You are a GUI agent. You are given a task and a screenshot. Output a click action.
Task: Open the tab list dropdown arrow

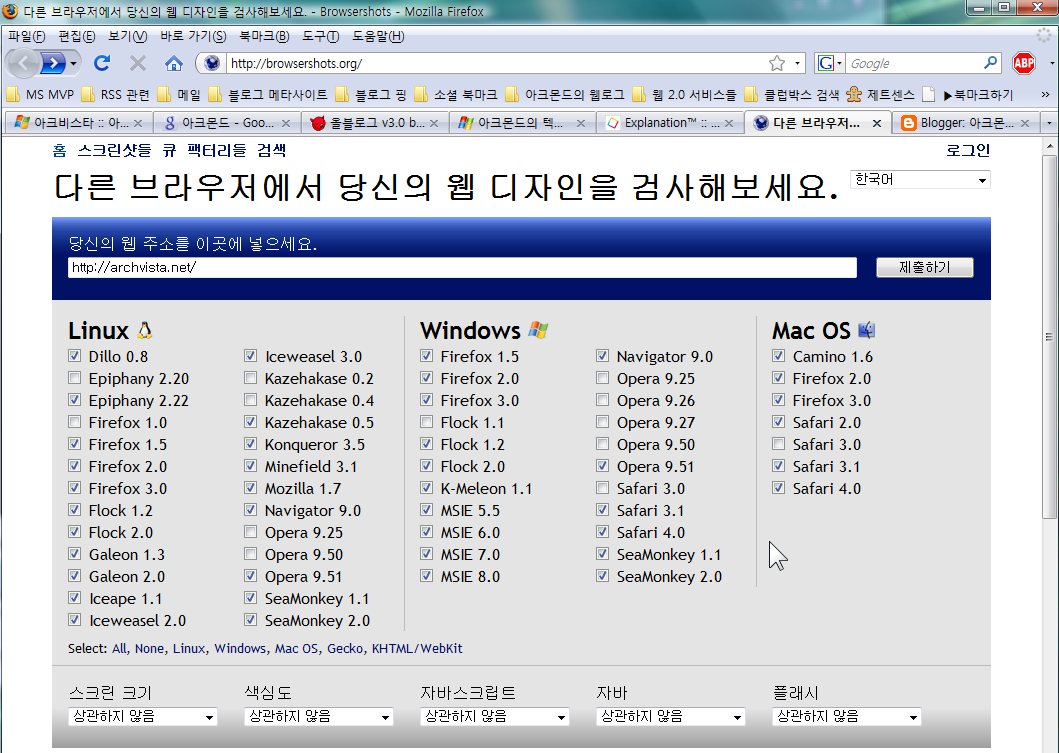tap(1049, 123)
